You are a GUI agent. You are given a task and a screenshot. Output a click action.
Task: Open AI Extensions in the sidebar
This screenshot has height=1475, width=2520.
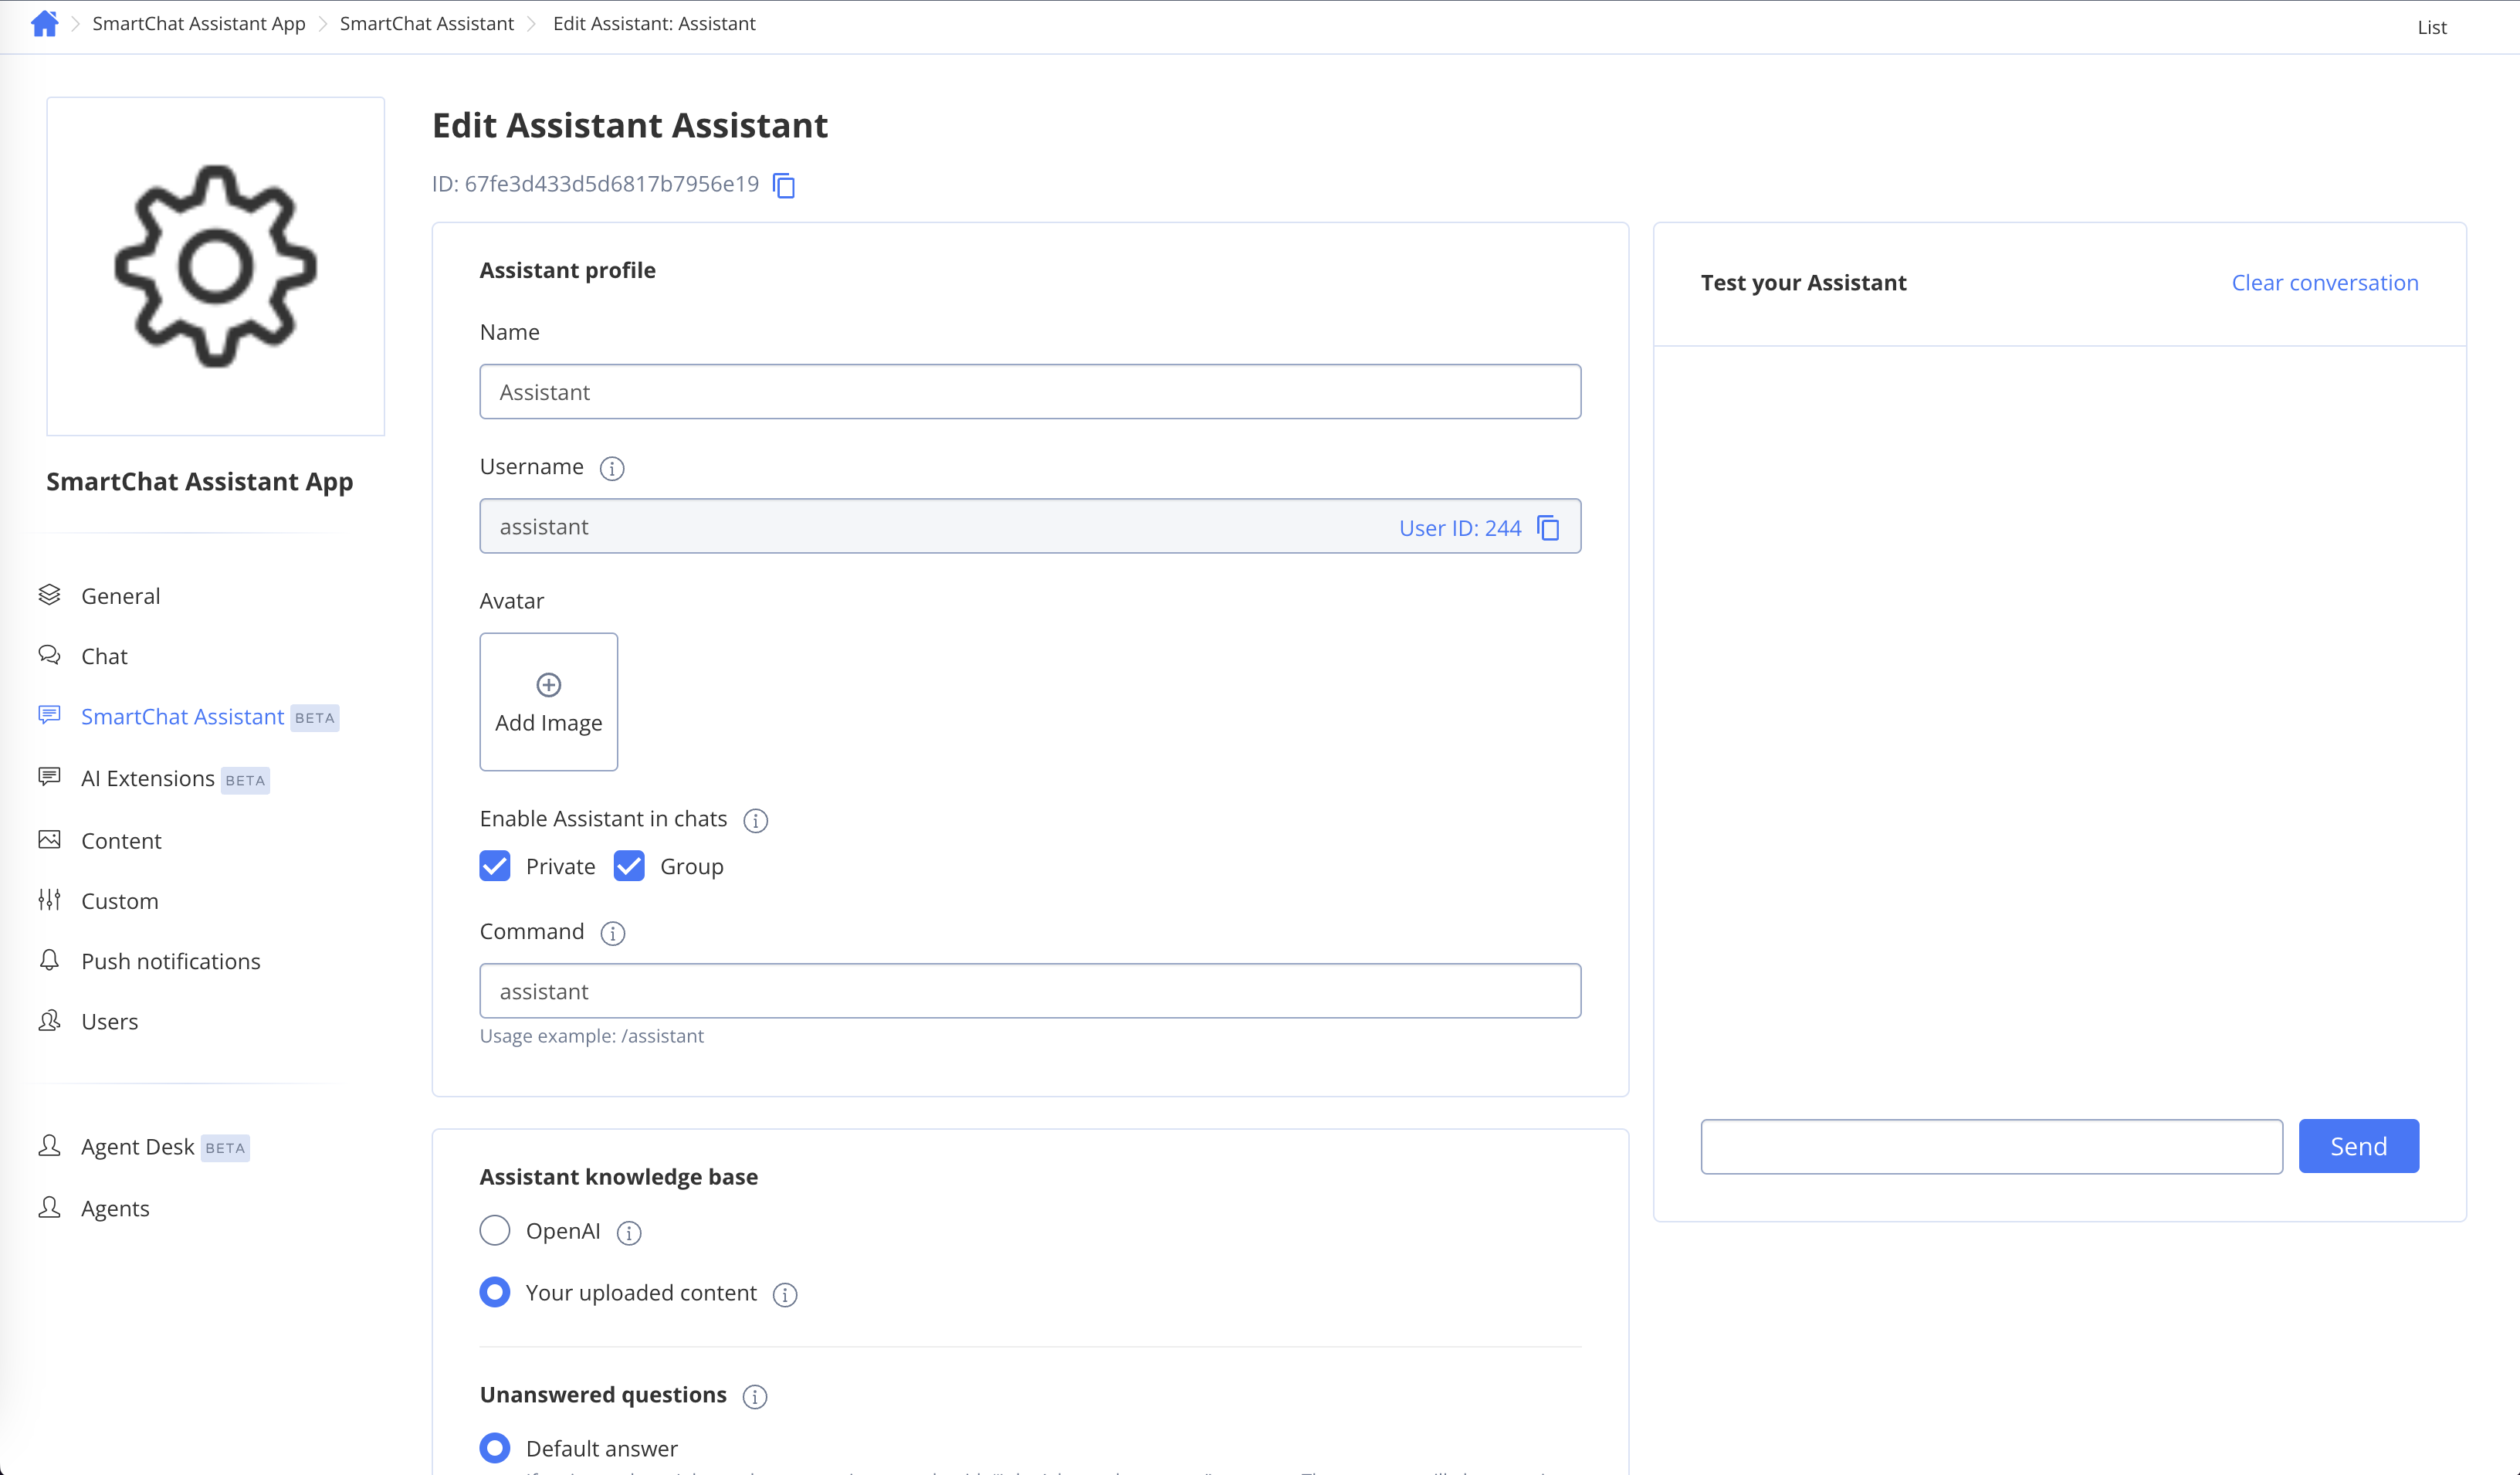pyautogui.click(x=148, y=778)
